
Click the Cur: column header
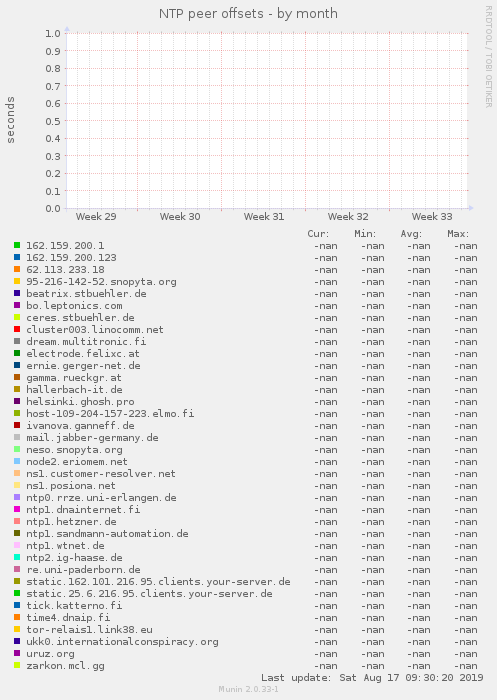[318, 233]
